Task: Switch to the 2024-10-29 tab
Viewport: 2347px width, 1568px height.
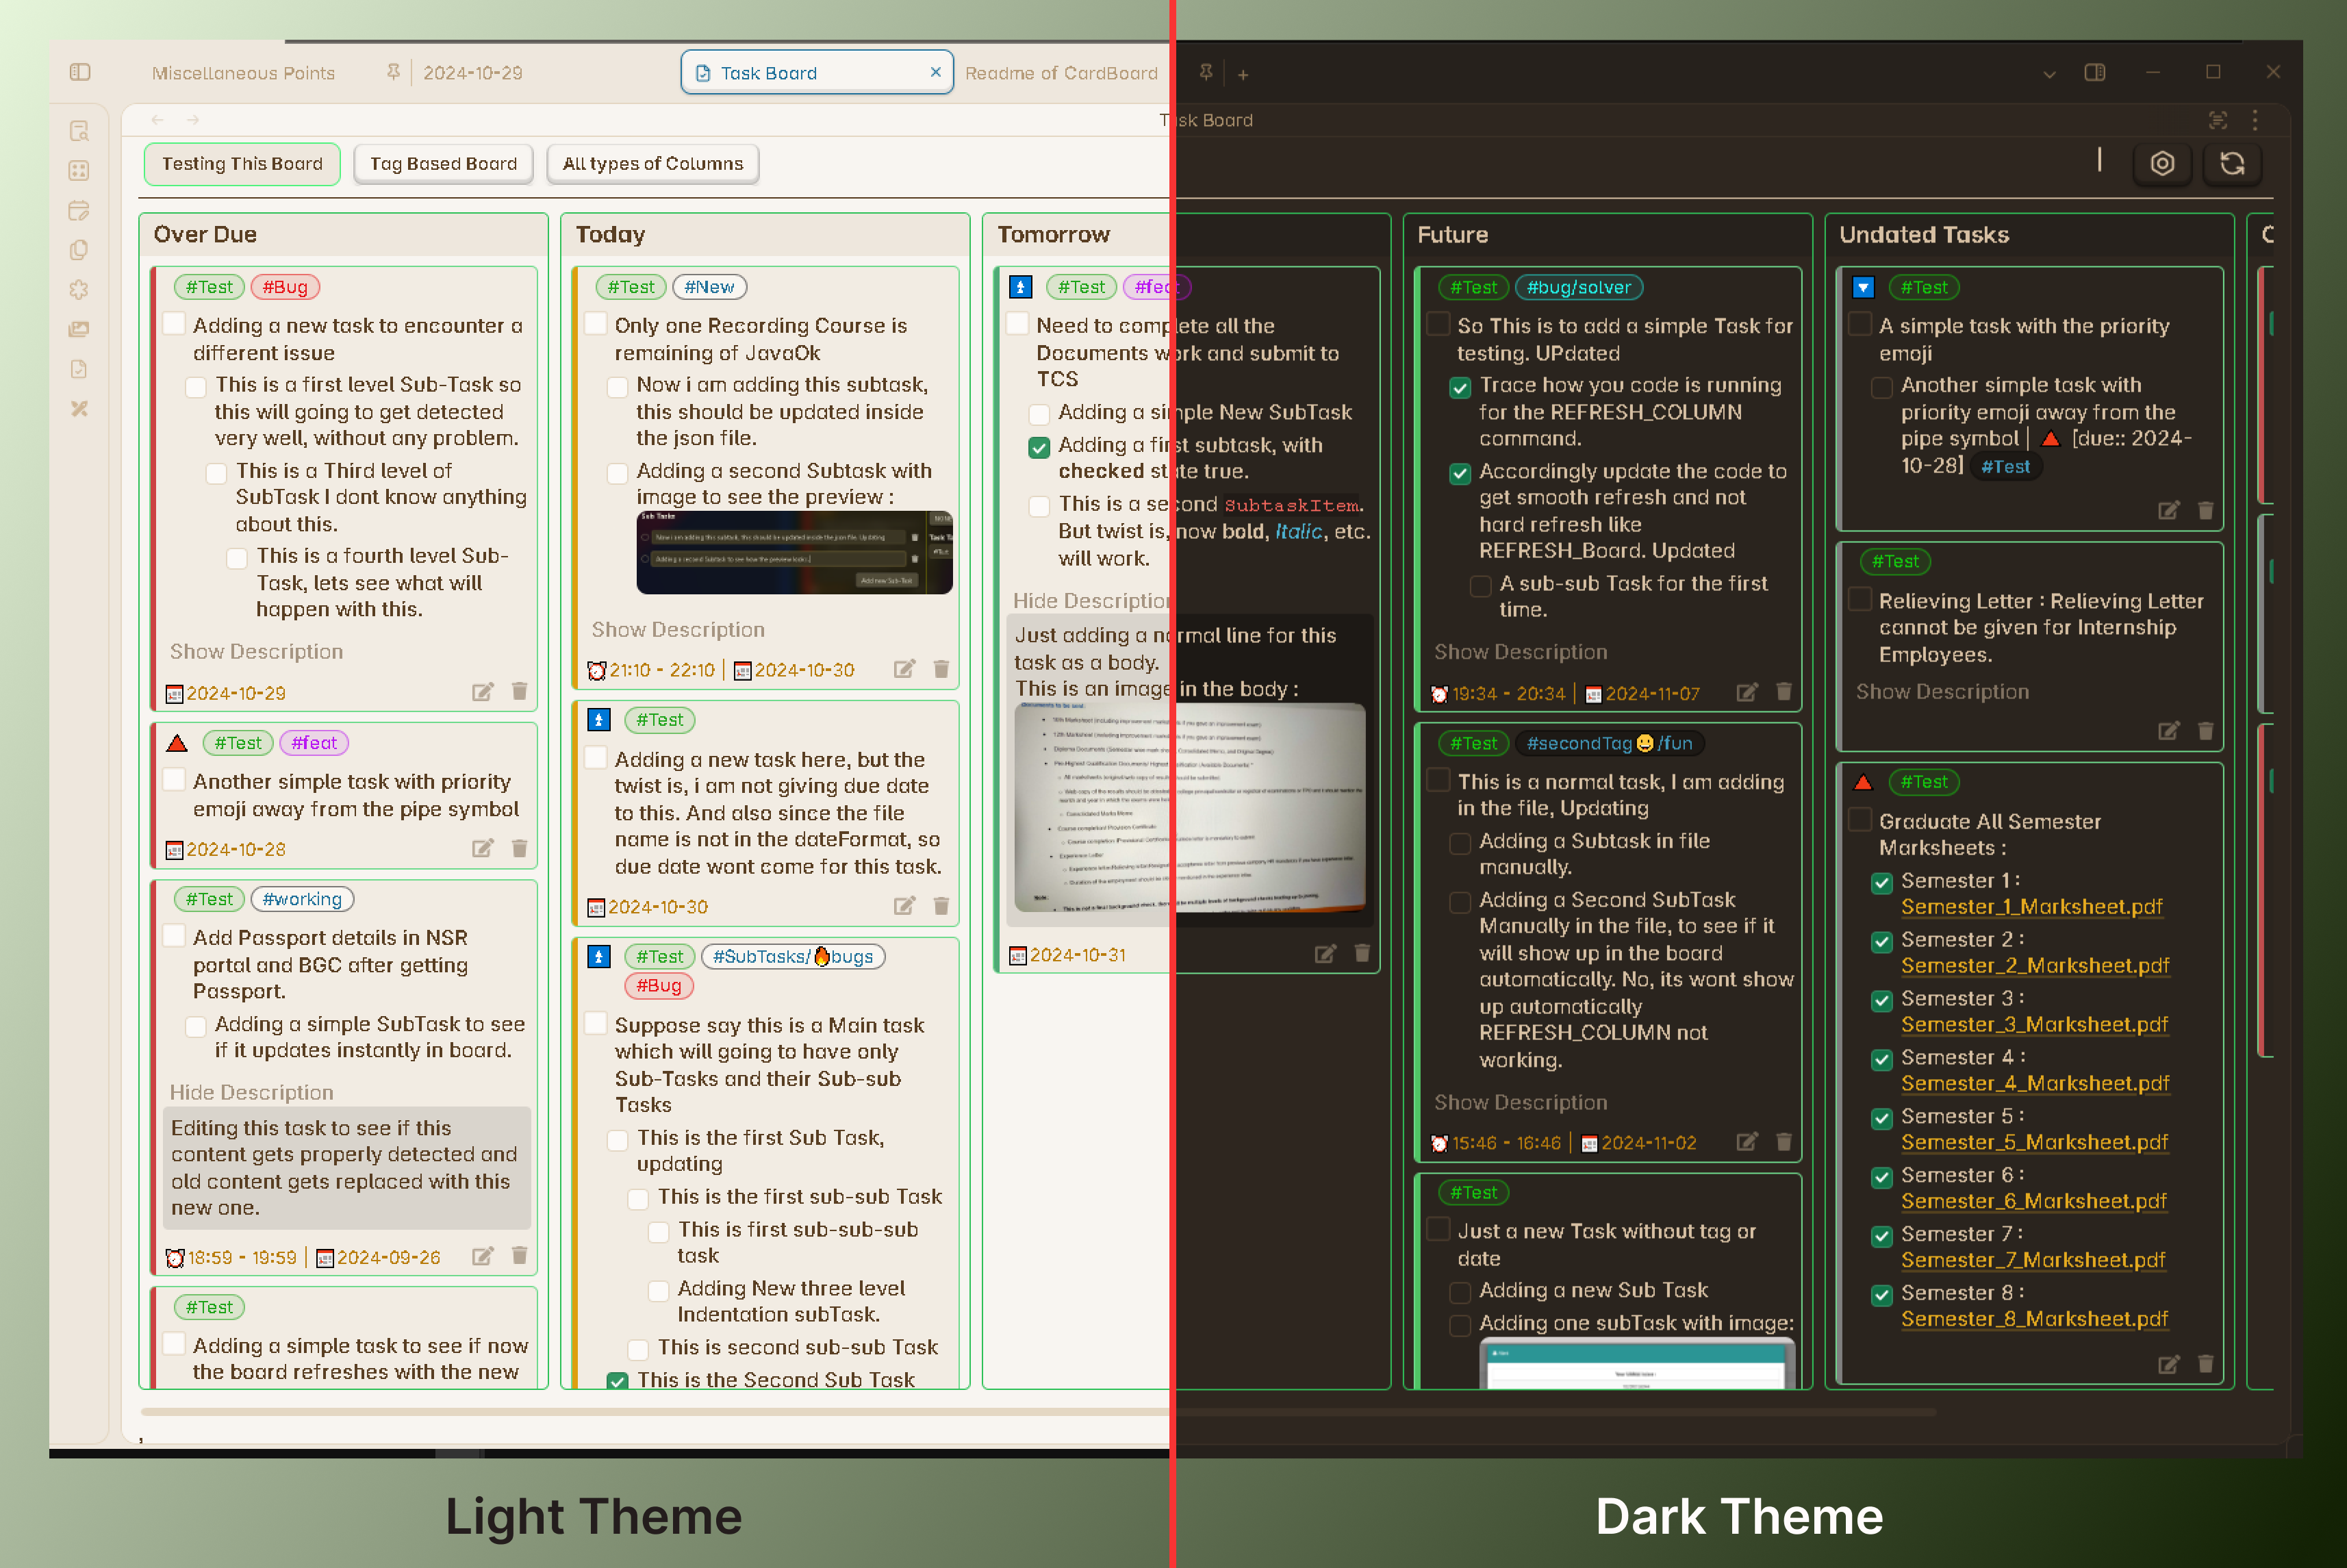Action: click(473, 73)
